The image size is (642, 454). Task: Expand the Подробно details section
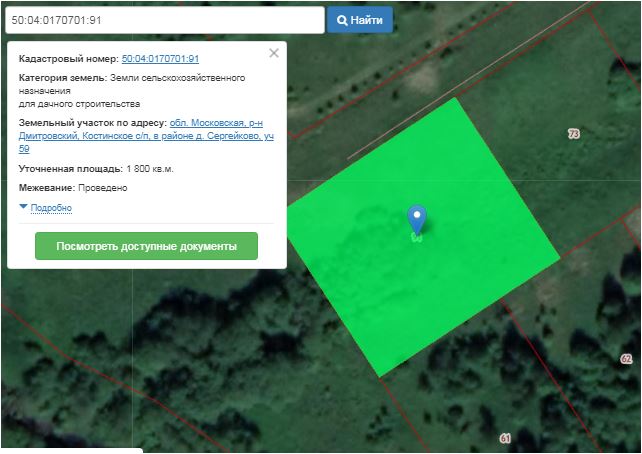51,208
